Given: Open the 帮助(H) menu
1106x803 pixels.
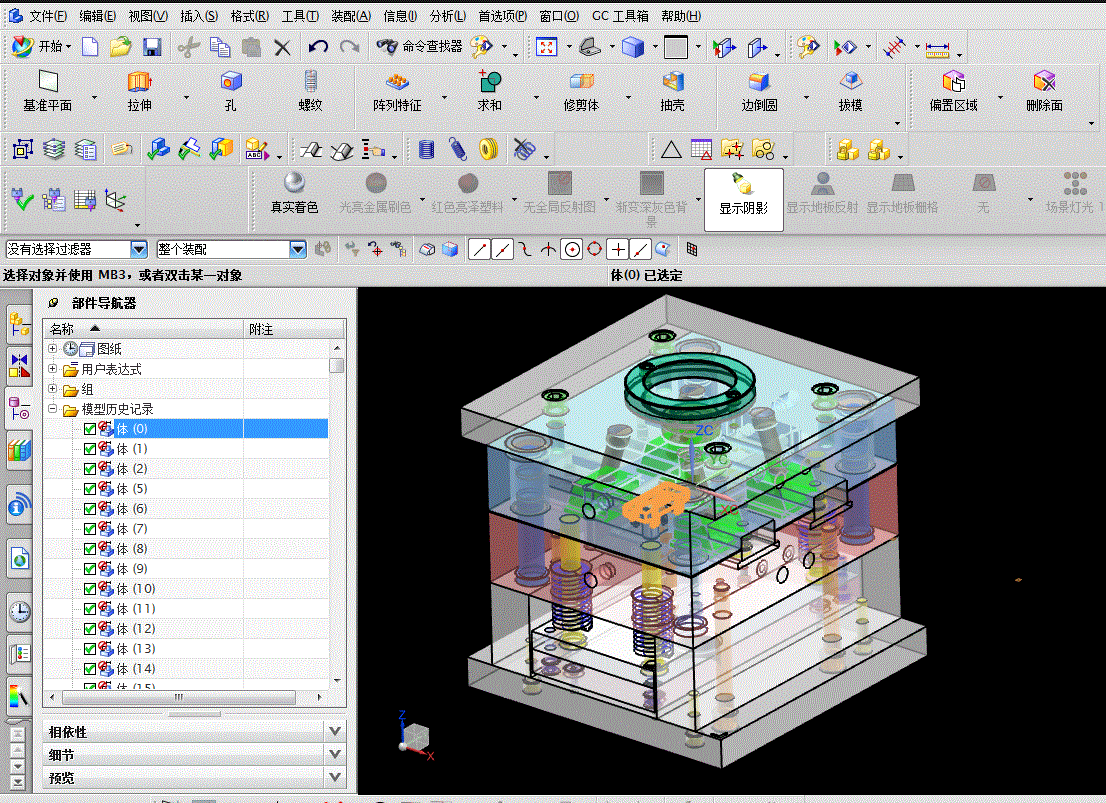Looking at the screenshot, I should click(681, 16).
